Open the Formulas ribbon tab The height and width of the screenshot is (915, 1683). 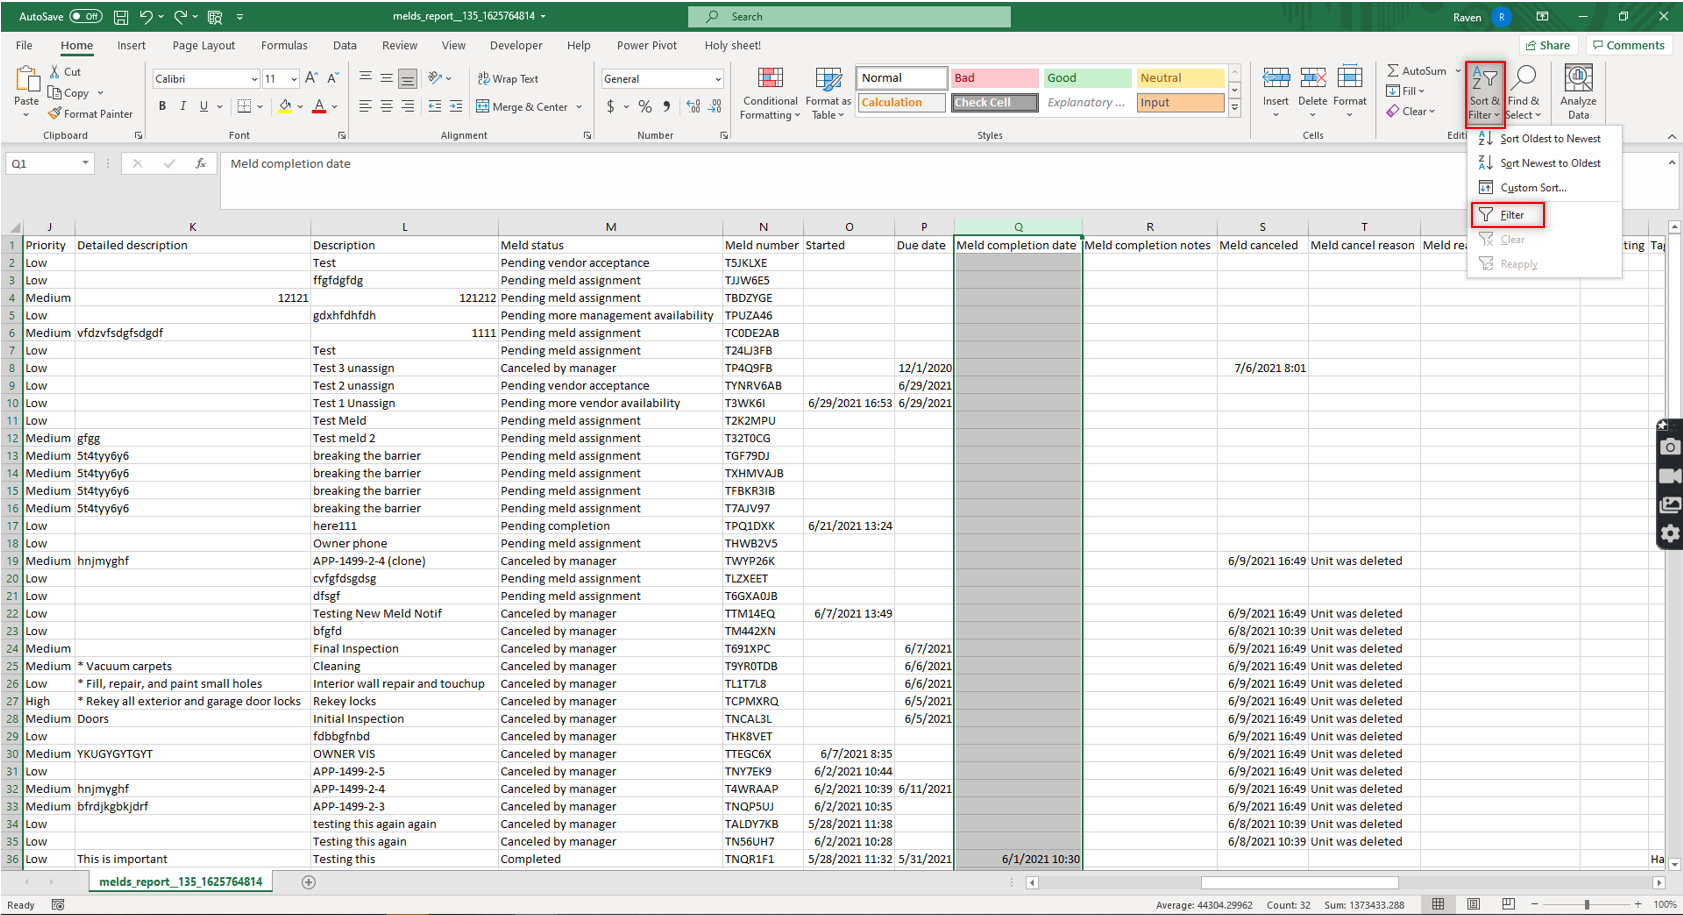[x=284, y=45]
